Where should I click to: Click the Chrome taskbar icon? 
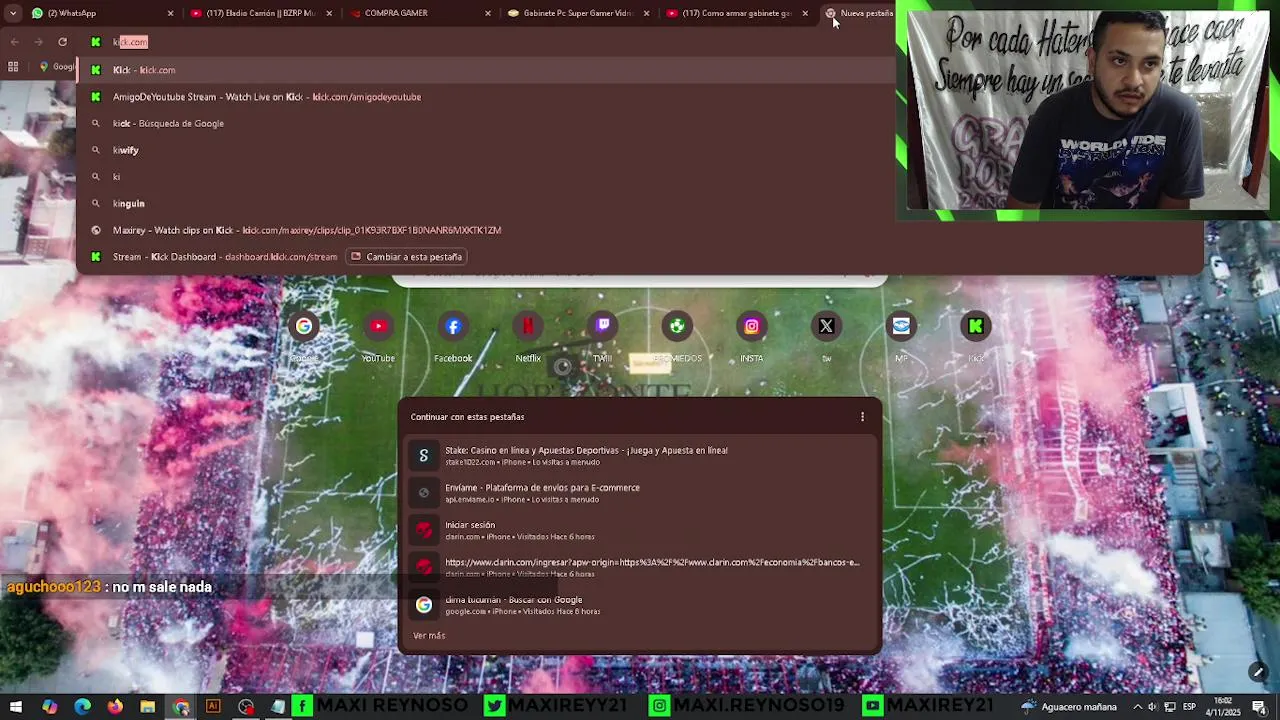point(181,707)
